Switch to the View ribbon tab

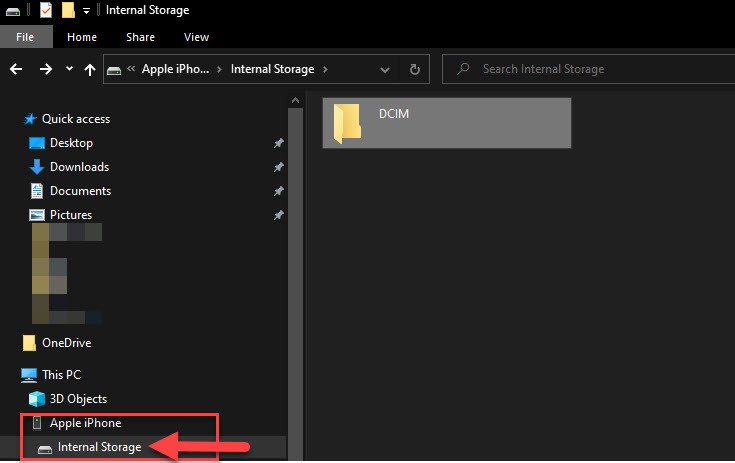[196, 37]
